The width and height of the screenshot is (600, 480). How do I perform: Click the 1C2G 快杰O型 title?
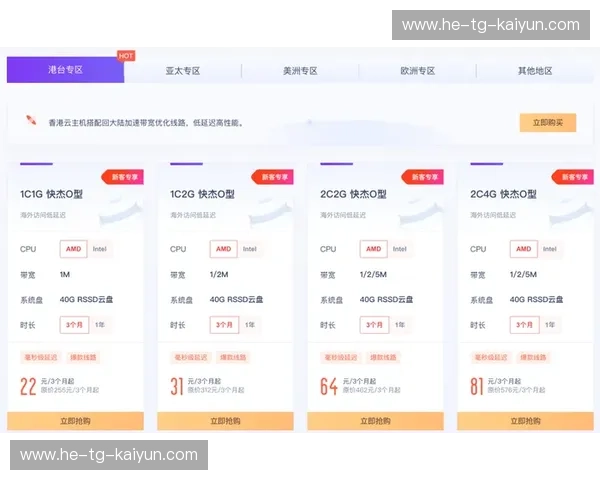202,194
